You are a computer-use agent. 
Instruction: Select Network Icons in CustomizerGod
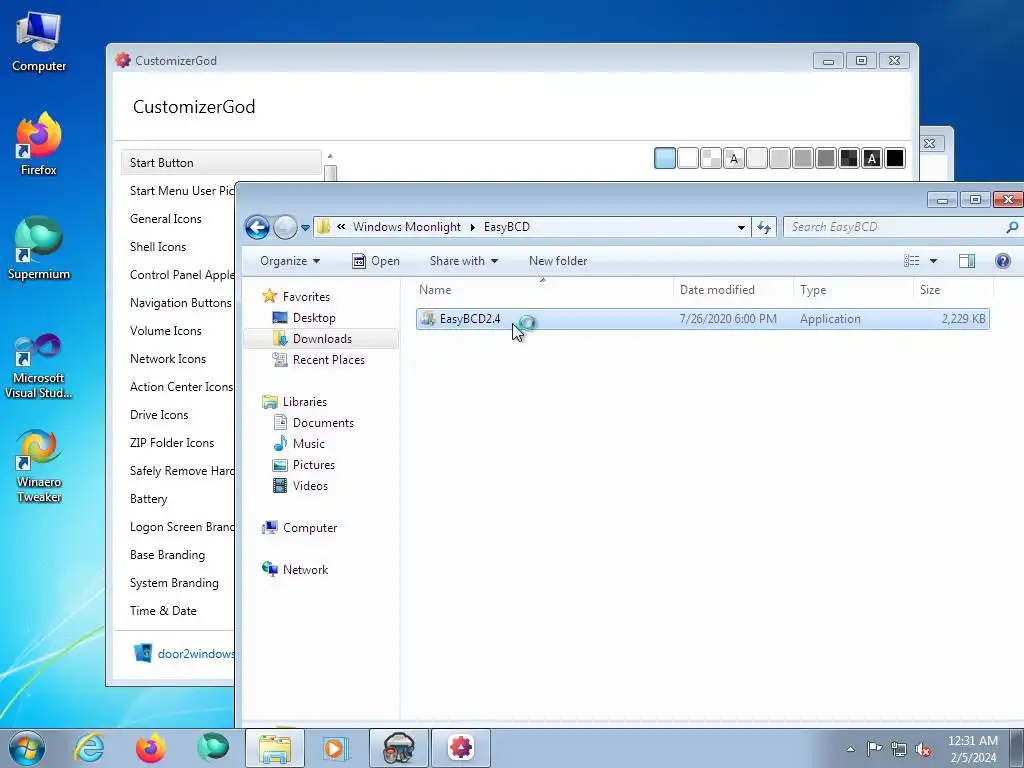[167, 359]
